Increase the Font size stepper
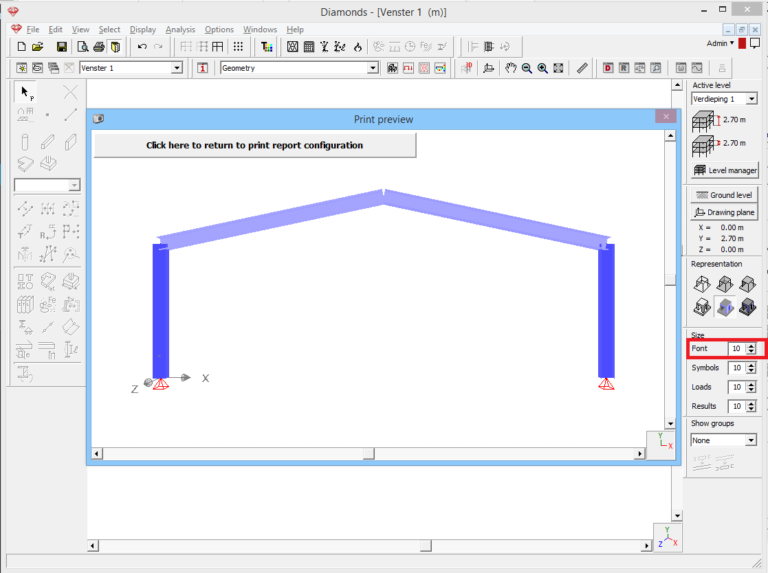The image size is (768, 573). (751, 346)
